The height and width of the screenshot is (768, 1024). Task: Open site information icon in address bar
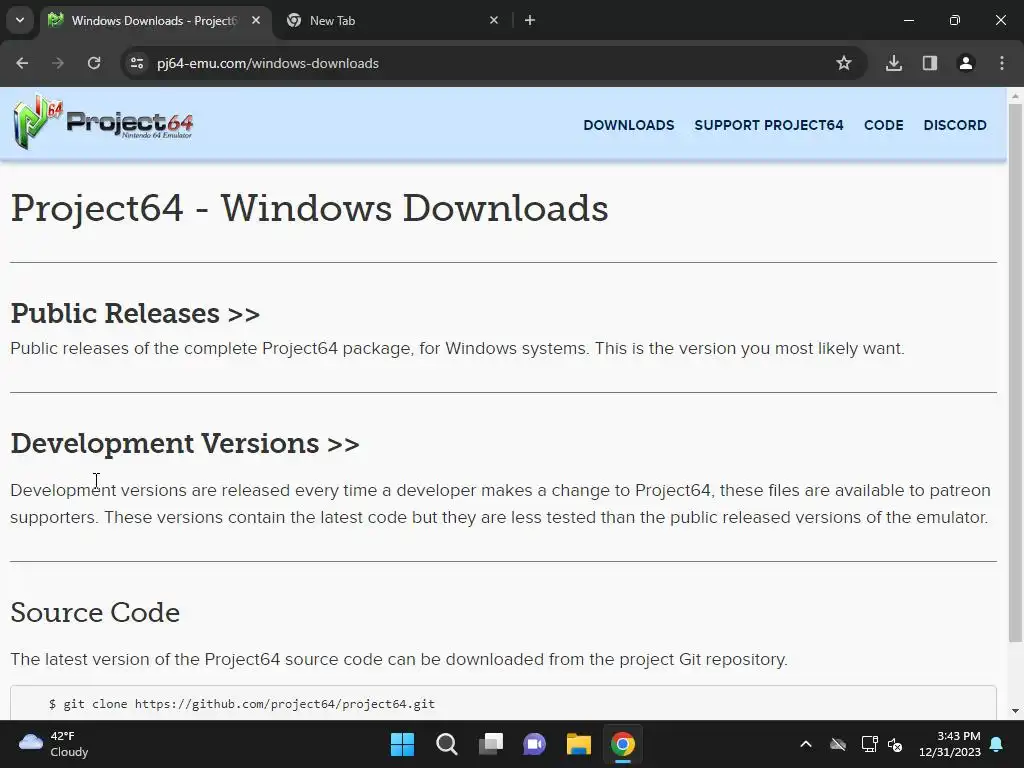coord(137,63)
